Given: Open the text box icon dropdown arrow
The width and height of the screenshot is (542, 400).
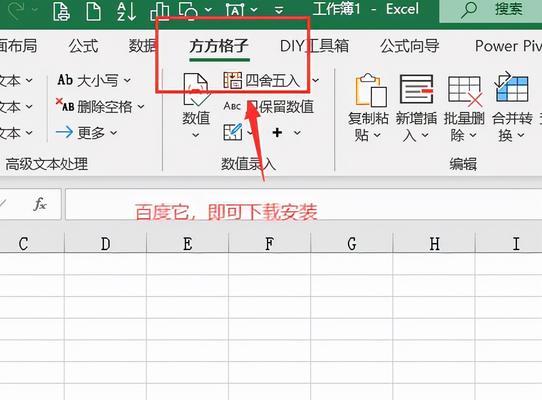Looking at the screenshot, I should [x=254, y=9].
